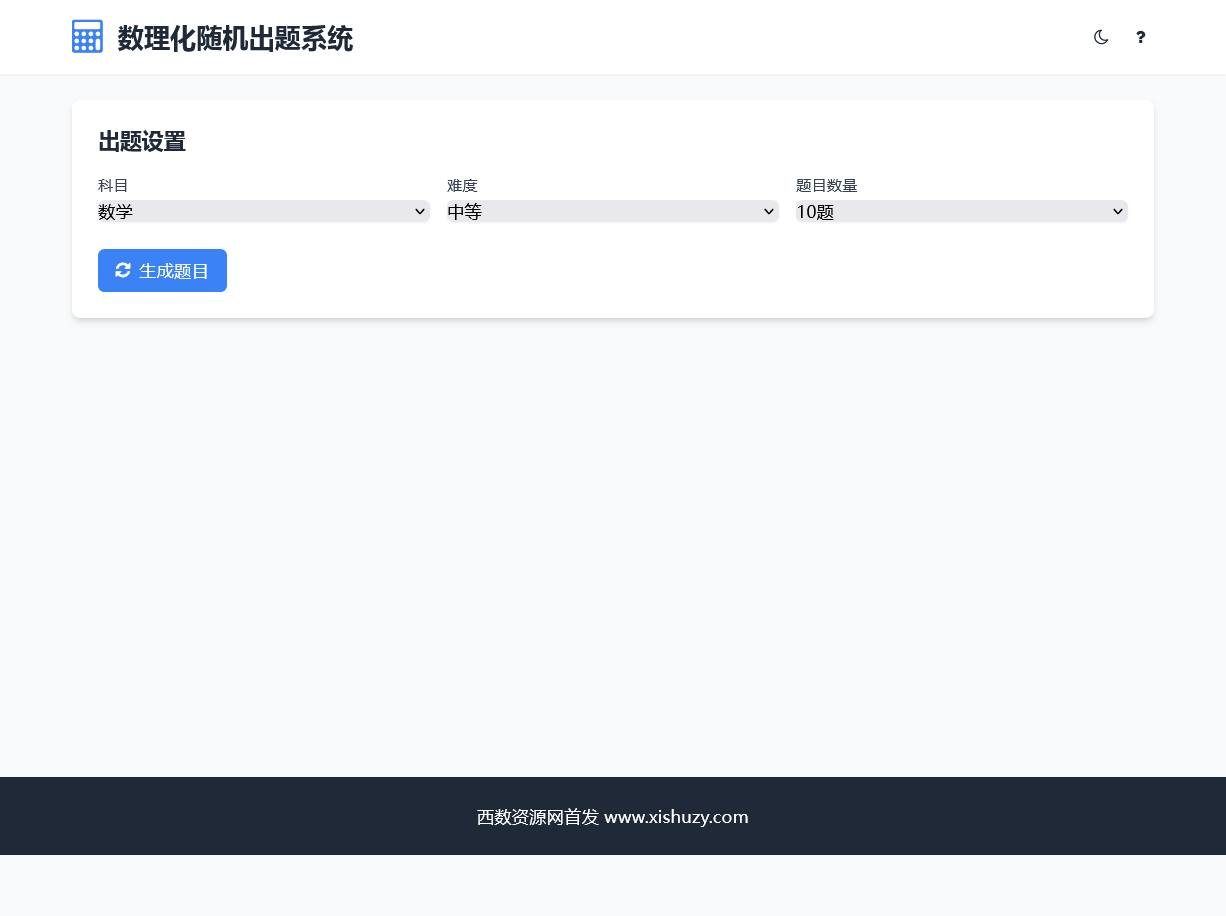
Task: Open the 难度 difficulty dropdown showing 中等
Action: (612, 211)
